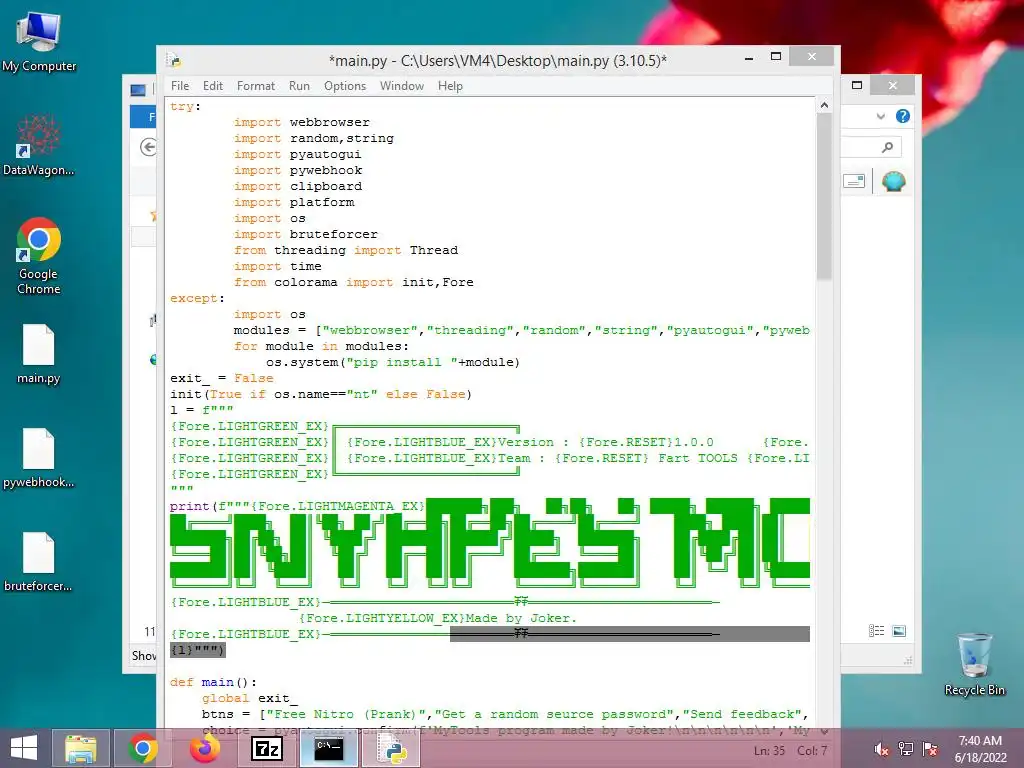The width and height of the screenshot is (1024, 768).
Task: Expand the ribbon chevron in background window
Action: (881, 116)
